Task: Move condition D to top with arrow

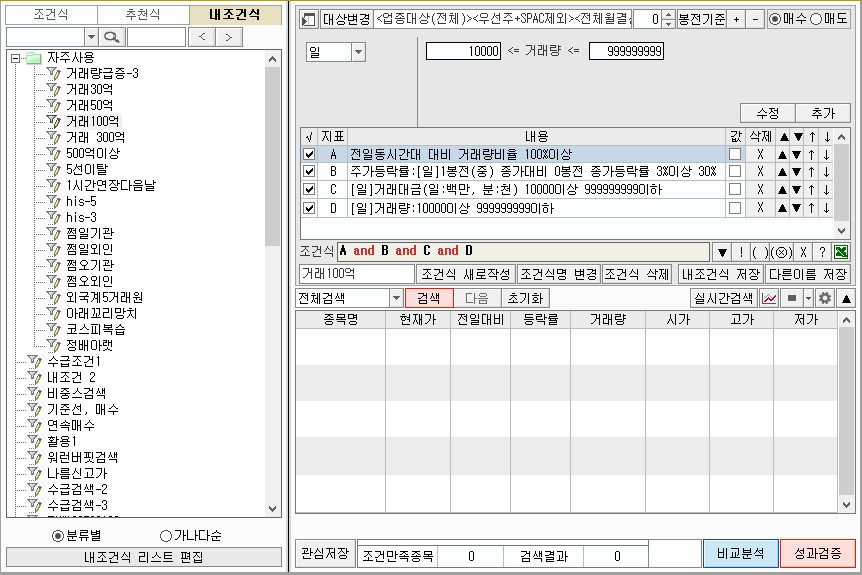Action: click(x=811, y=208)
